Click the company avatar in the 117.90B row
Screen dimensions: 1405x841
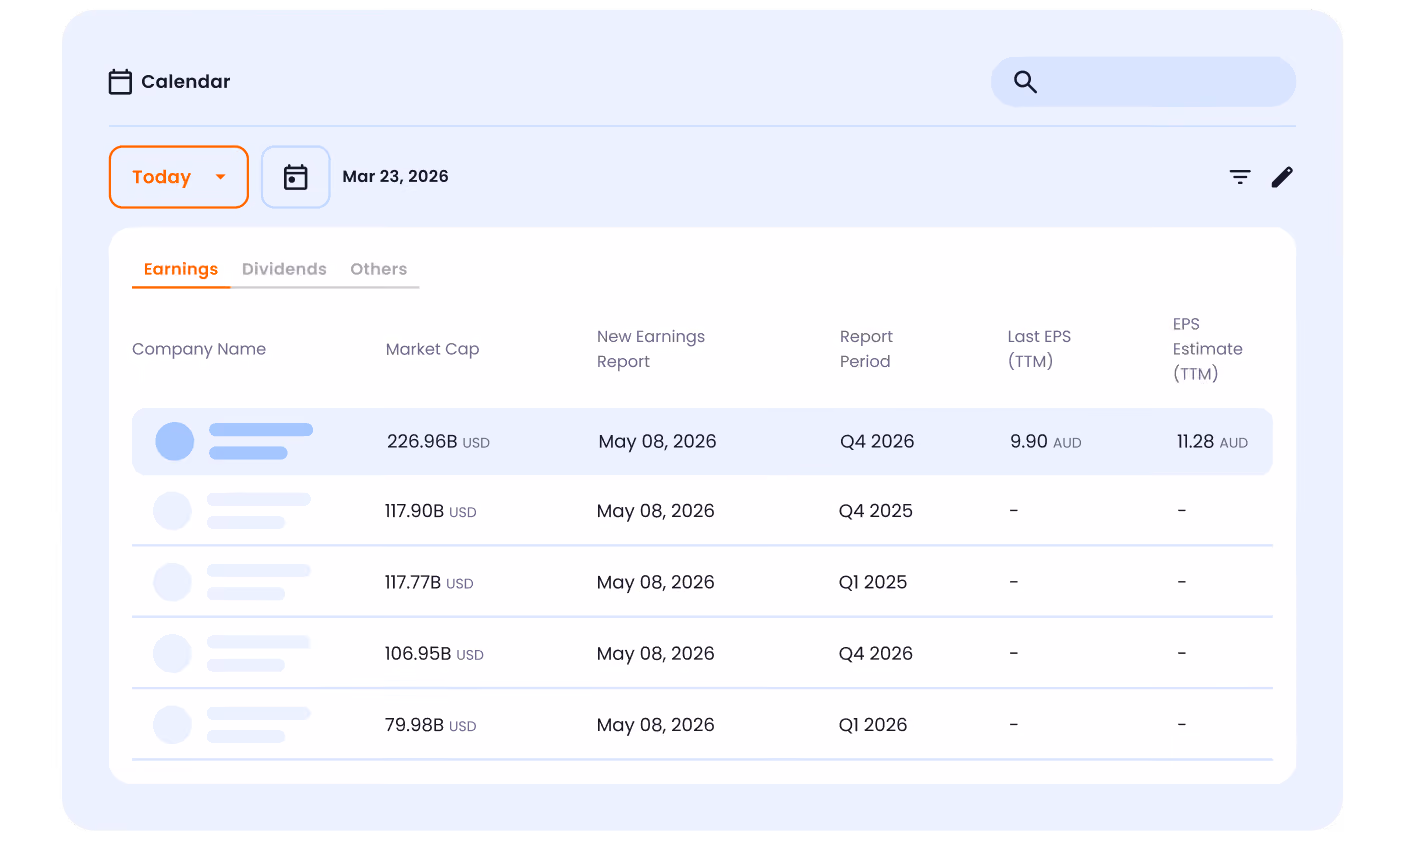click(x=172, y=511)
